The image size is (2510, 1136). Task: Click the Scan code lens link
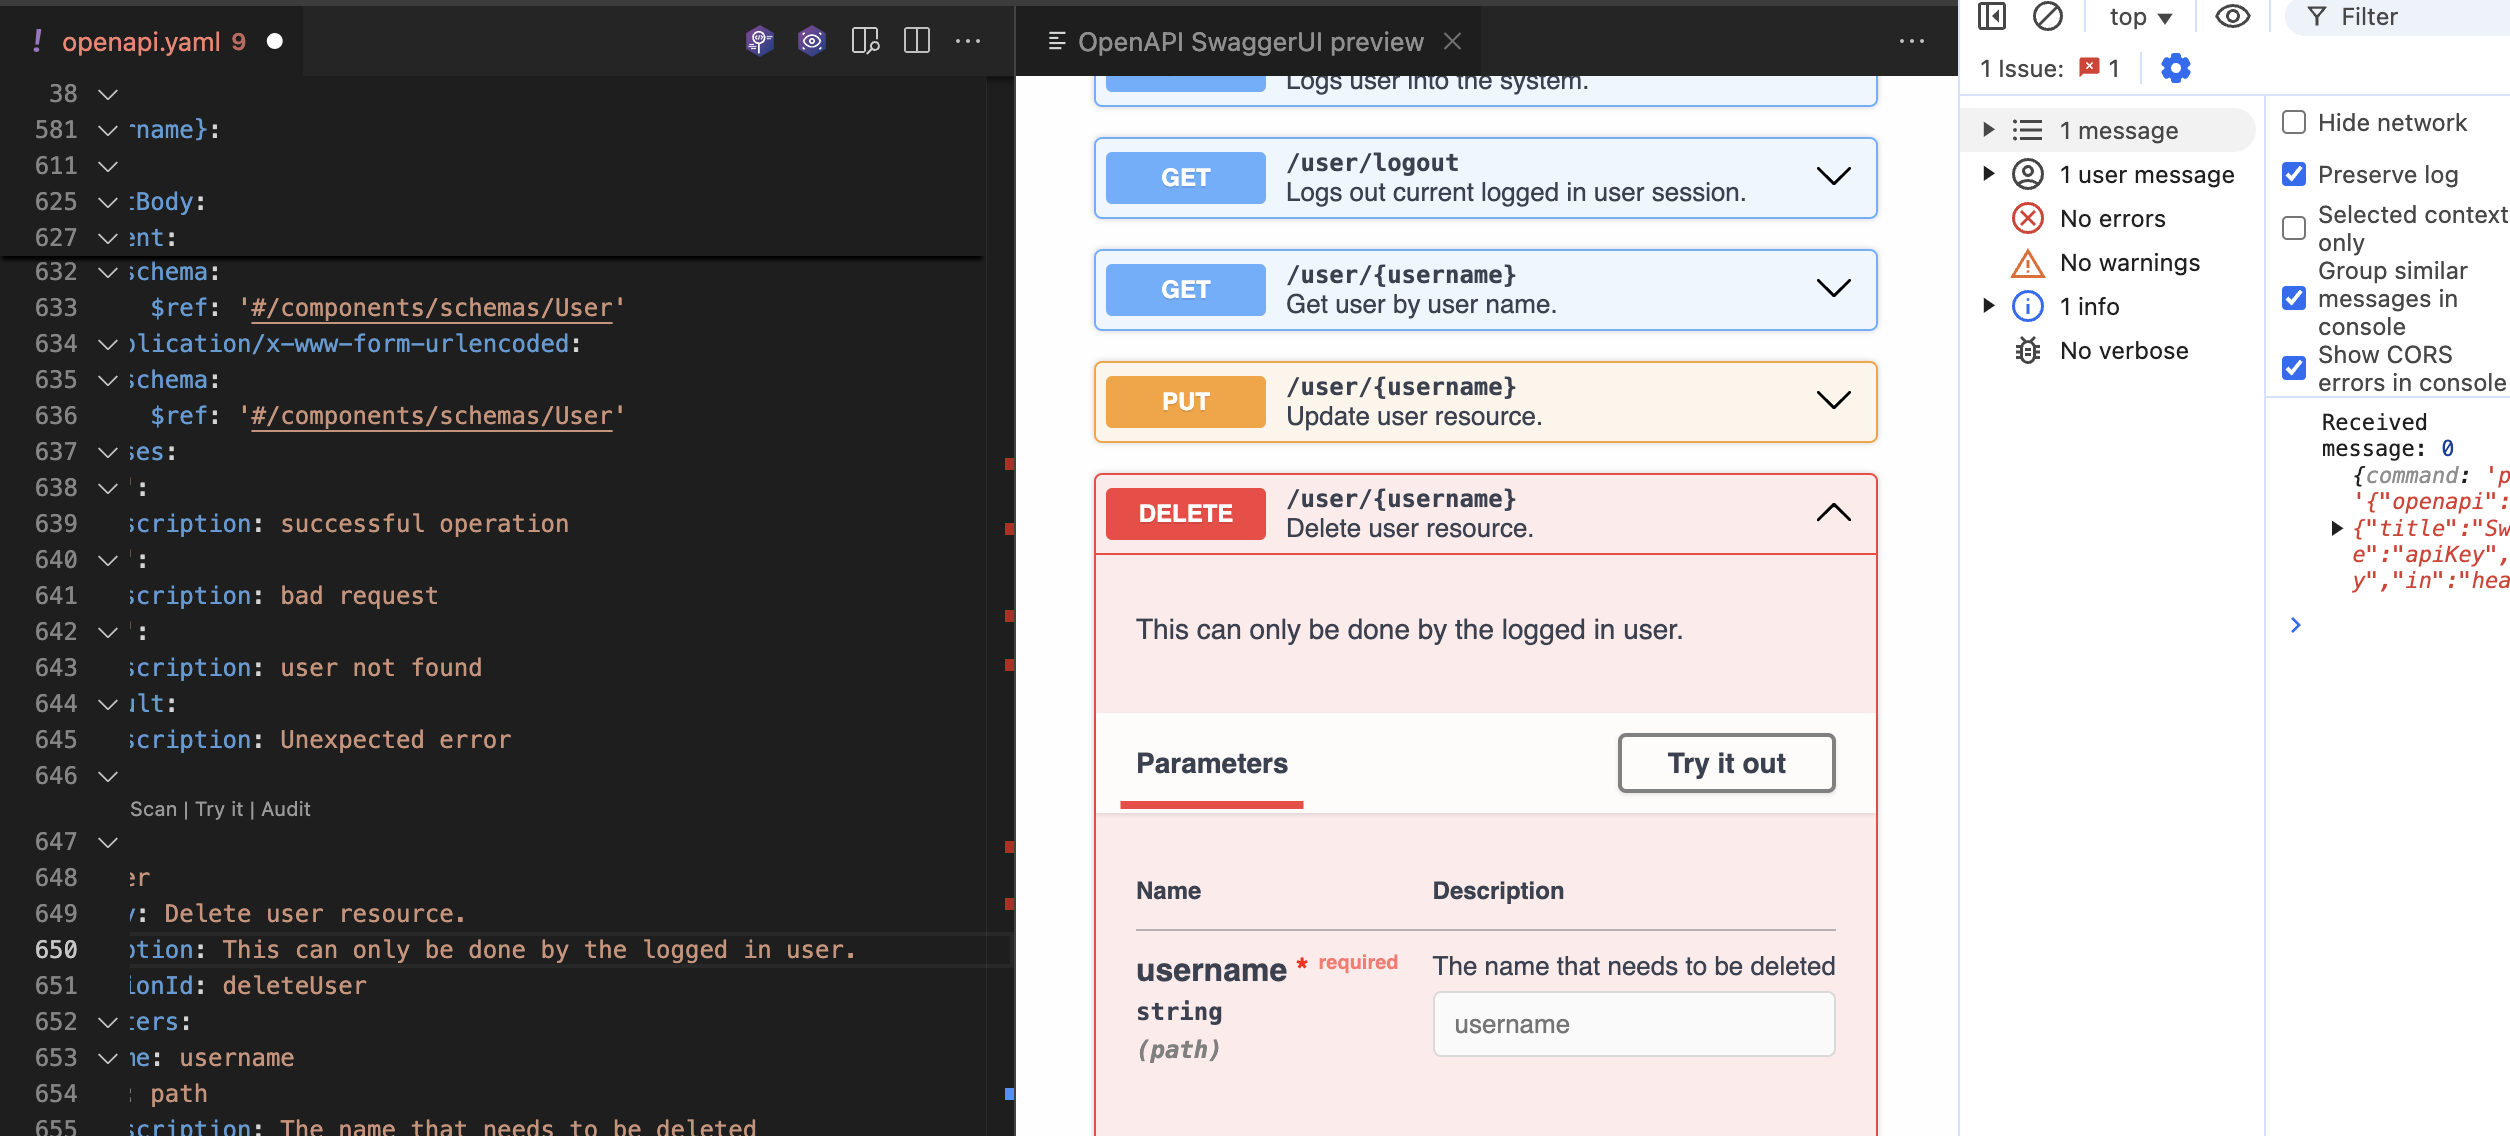point(153,809)
